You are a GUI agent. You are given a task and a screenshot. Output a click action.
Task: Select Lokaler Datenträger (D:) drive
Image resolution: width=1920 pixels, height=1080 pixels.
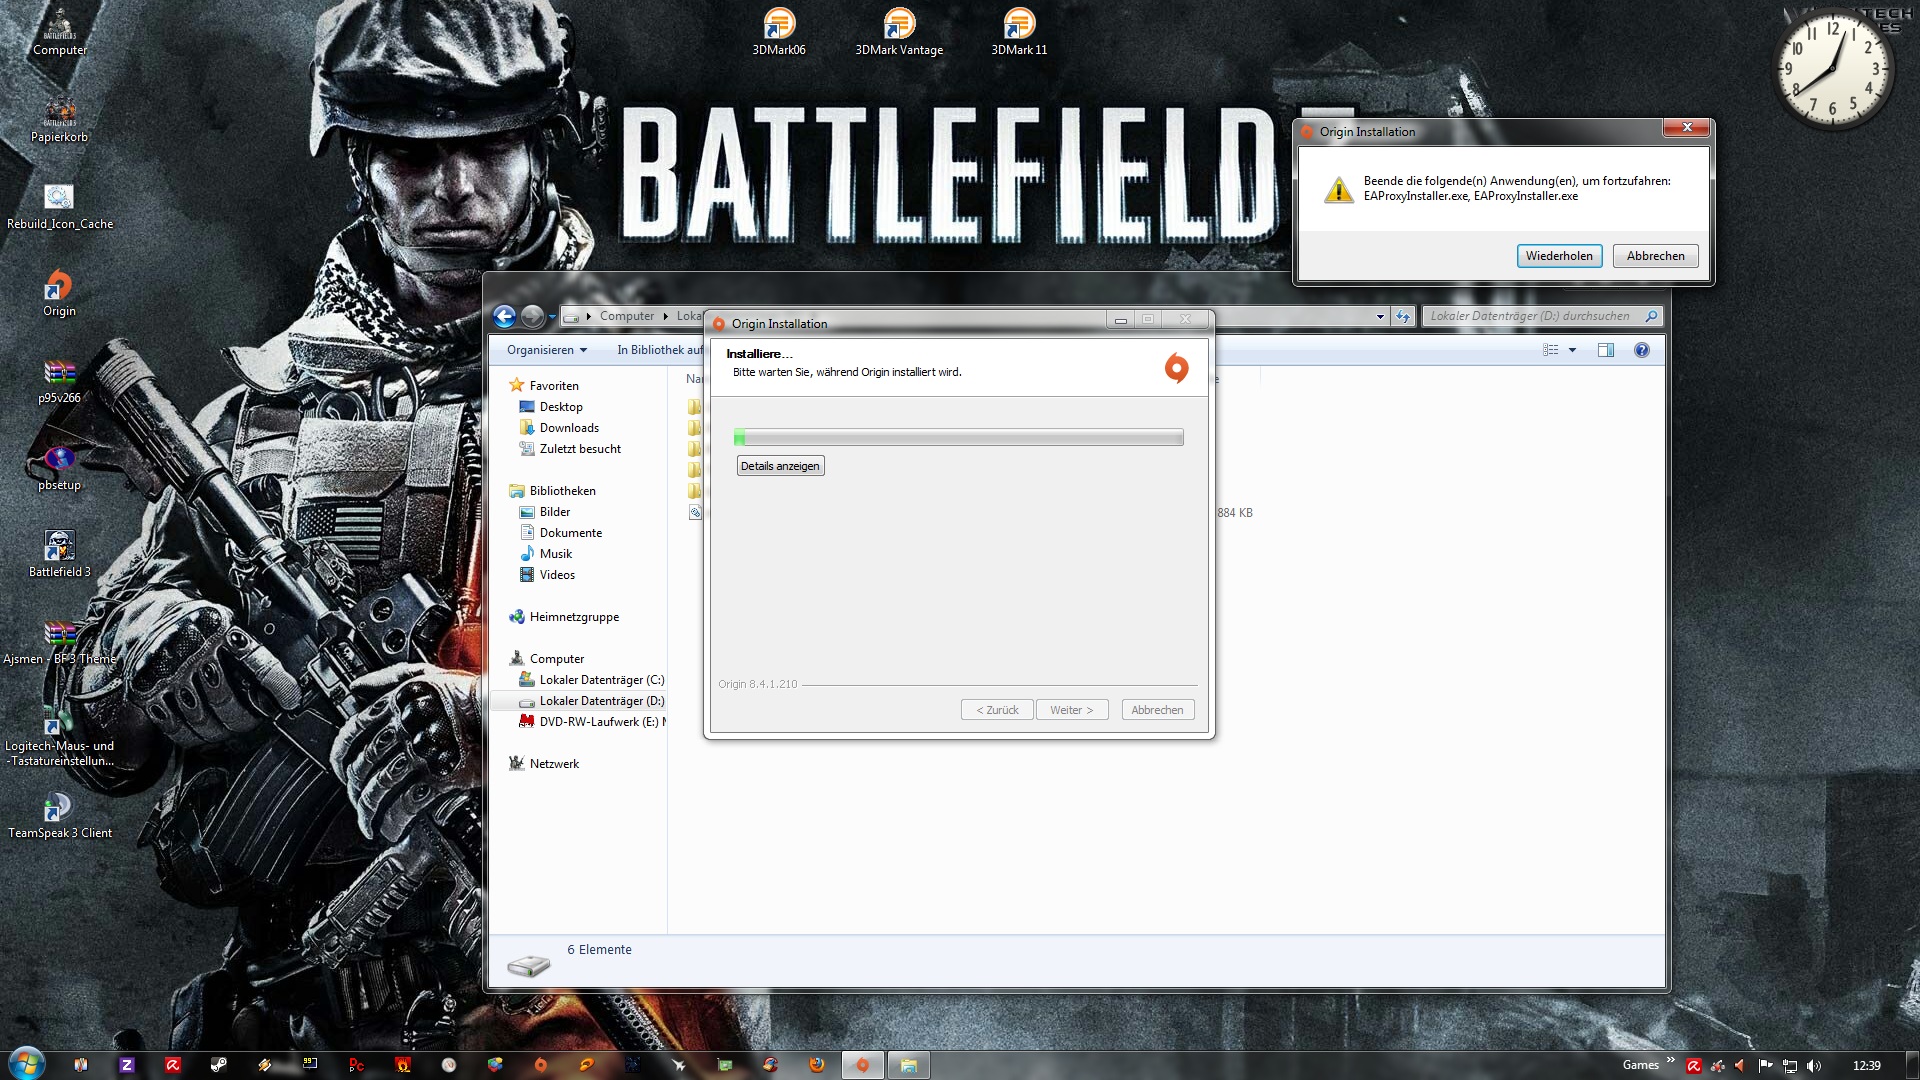coord(592,701)
